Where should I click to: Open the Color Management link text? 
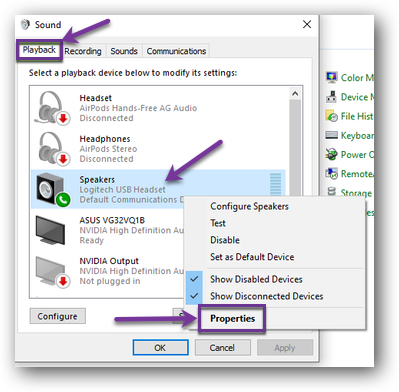pyautogui.click(x=357, y=77)
